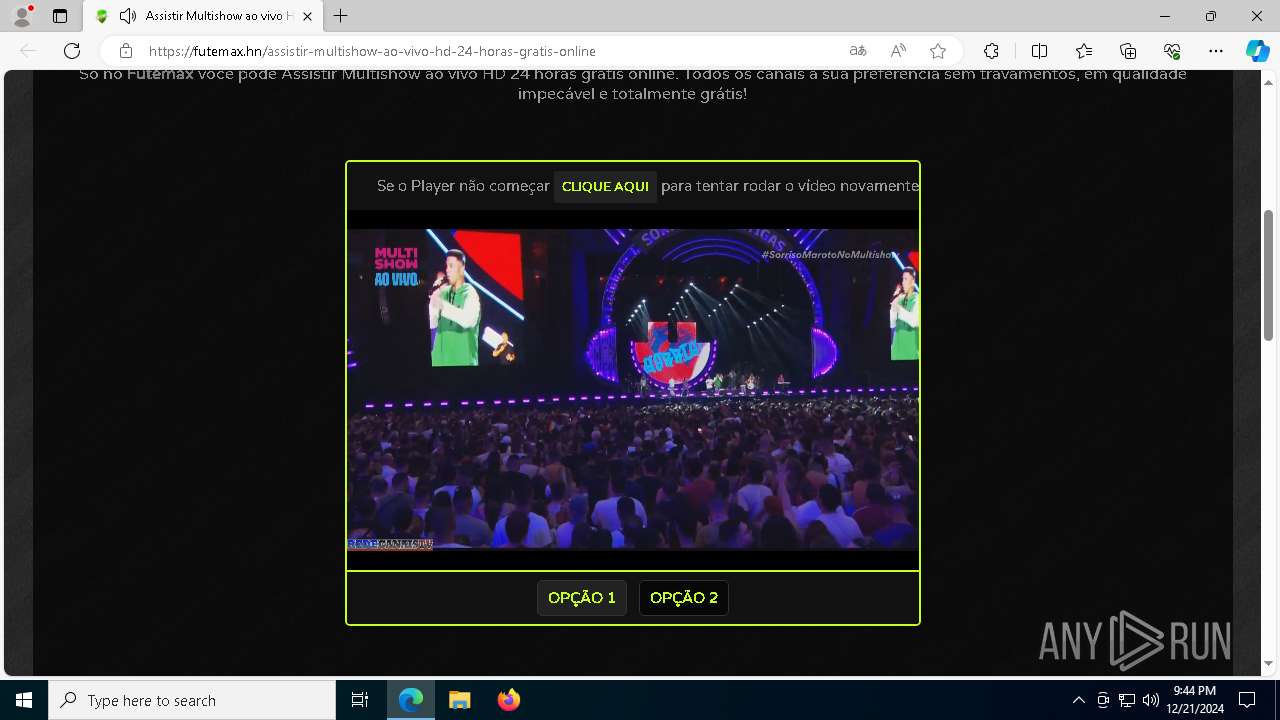Open Settings and more menu
The width and height of the screenshot is (1280, 720).
(x=1216, y=51)
